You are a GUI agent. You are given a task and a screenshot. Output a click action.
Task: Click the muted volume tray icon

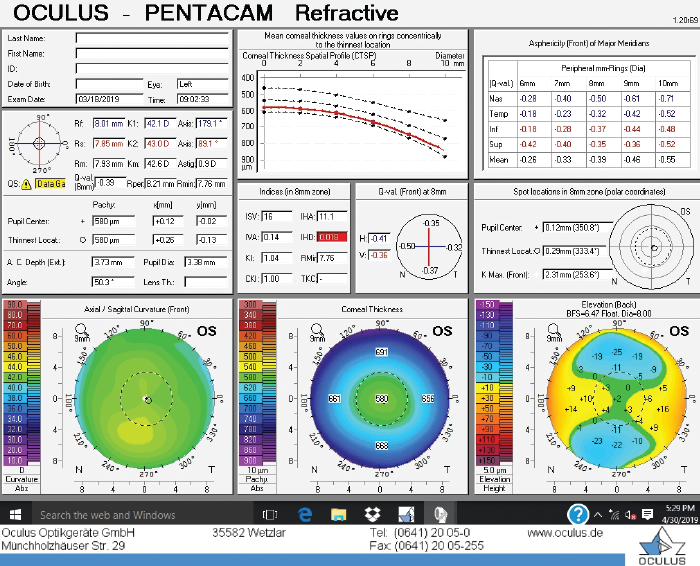click(630, 515)
